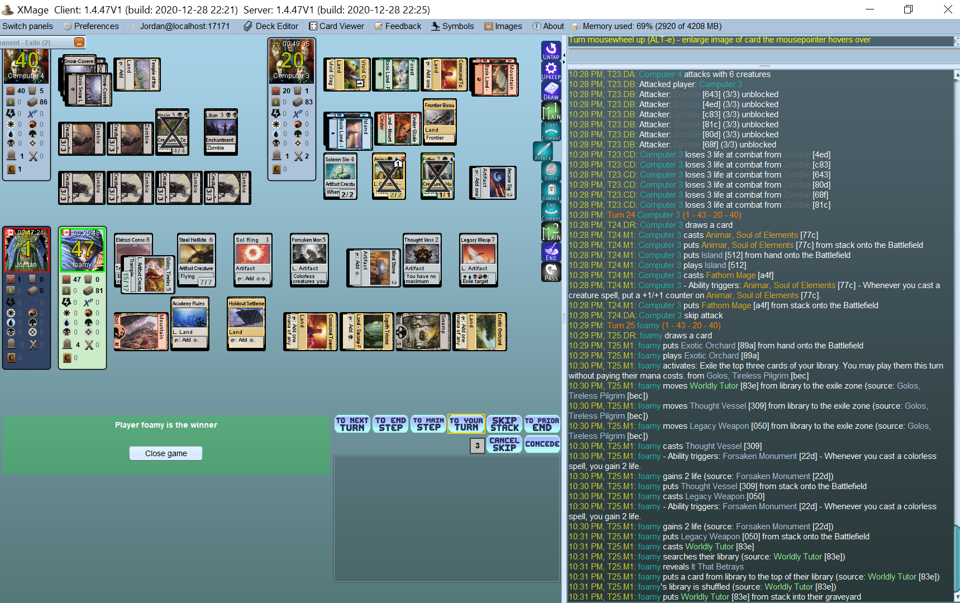The width and height of the screenshot is (960, 603).
Task: Collapse the Exile (2) window
Action: (x=79, y=43)
